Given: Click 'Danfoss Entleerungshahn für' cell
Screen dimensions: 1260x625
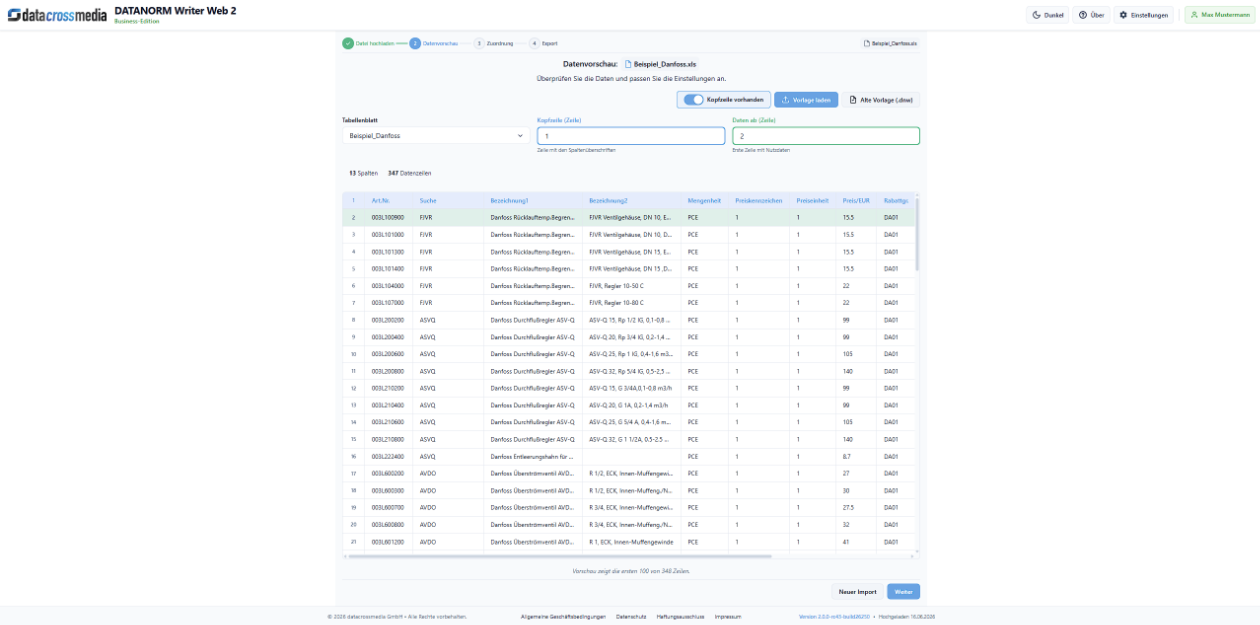Looking at the screenshot, I should pyautogui.click(x=531, y=456).
